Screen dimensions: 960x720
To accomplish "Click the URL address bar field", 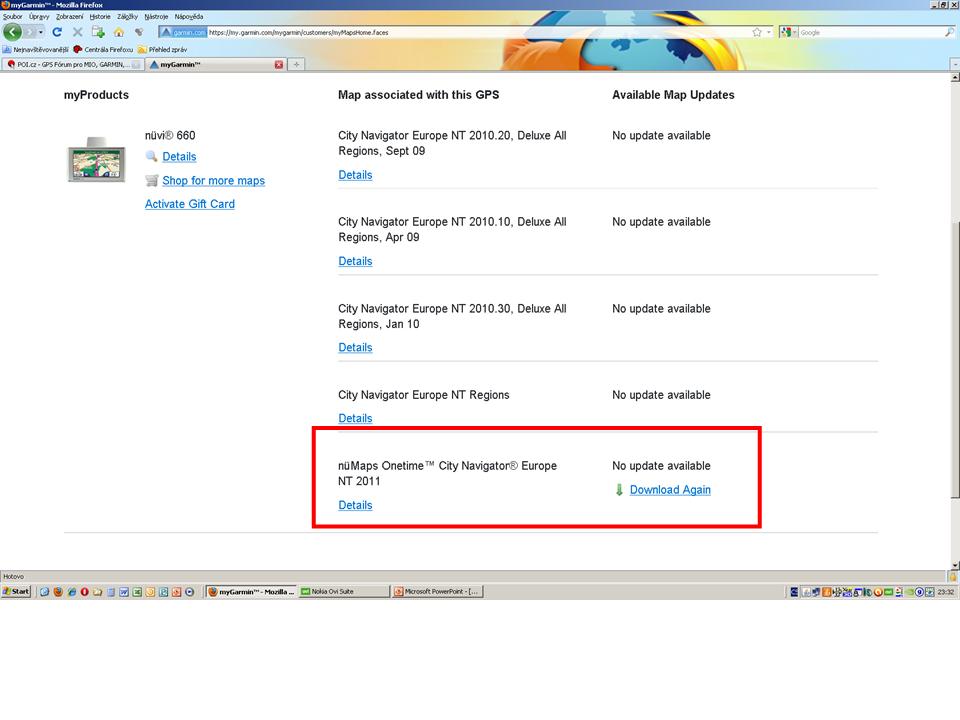I will (x=470, y=32).
